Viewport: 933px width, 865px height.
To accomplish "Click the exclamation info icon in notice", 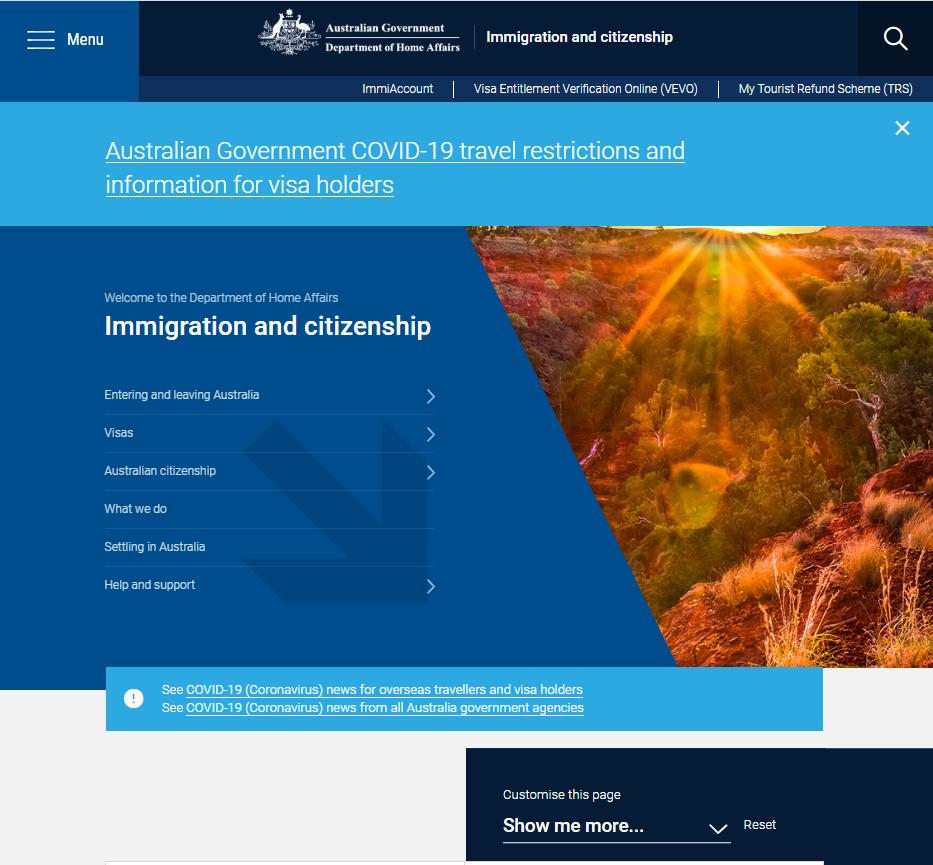I will 133,698.
